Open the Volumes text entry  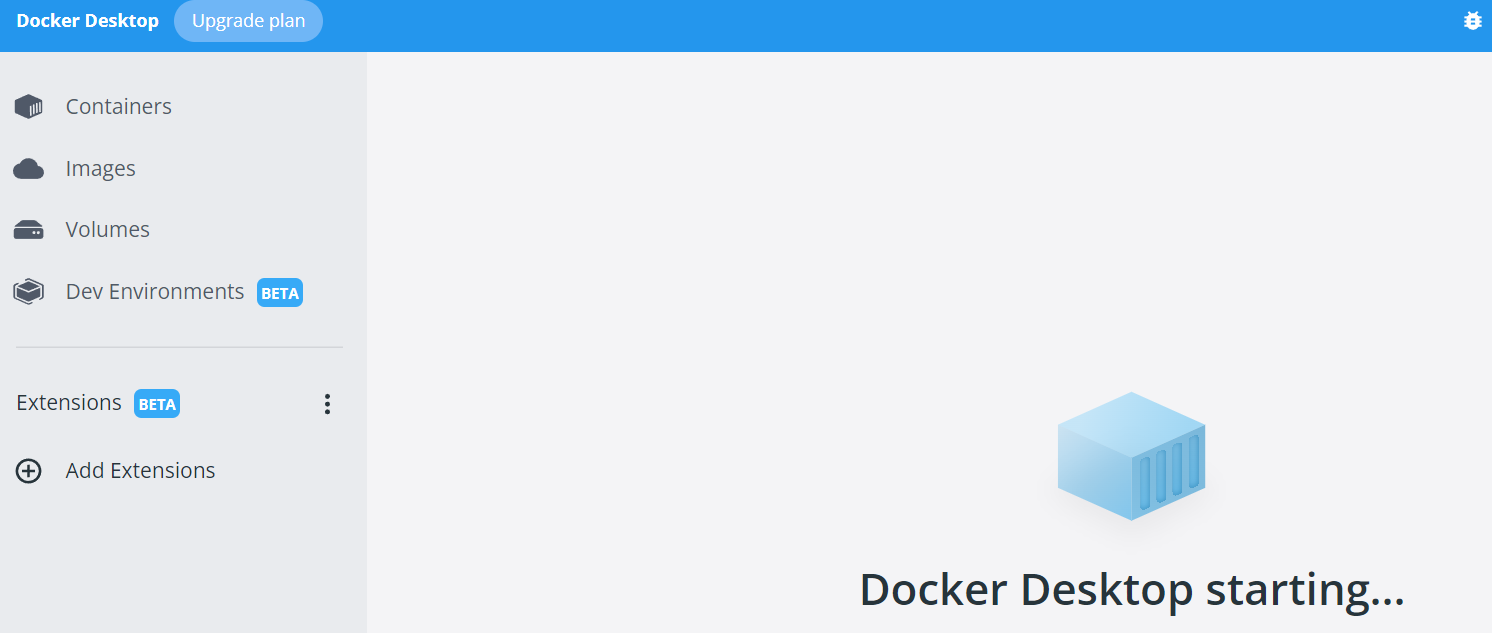[107, 230]
